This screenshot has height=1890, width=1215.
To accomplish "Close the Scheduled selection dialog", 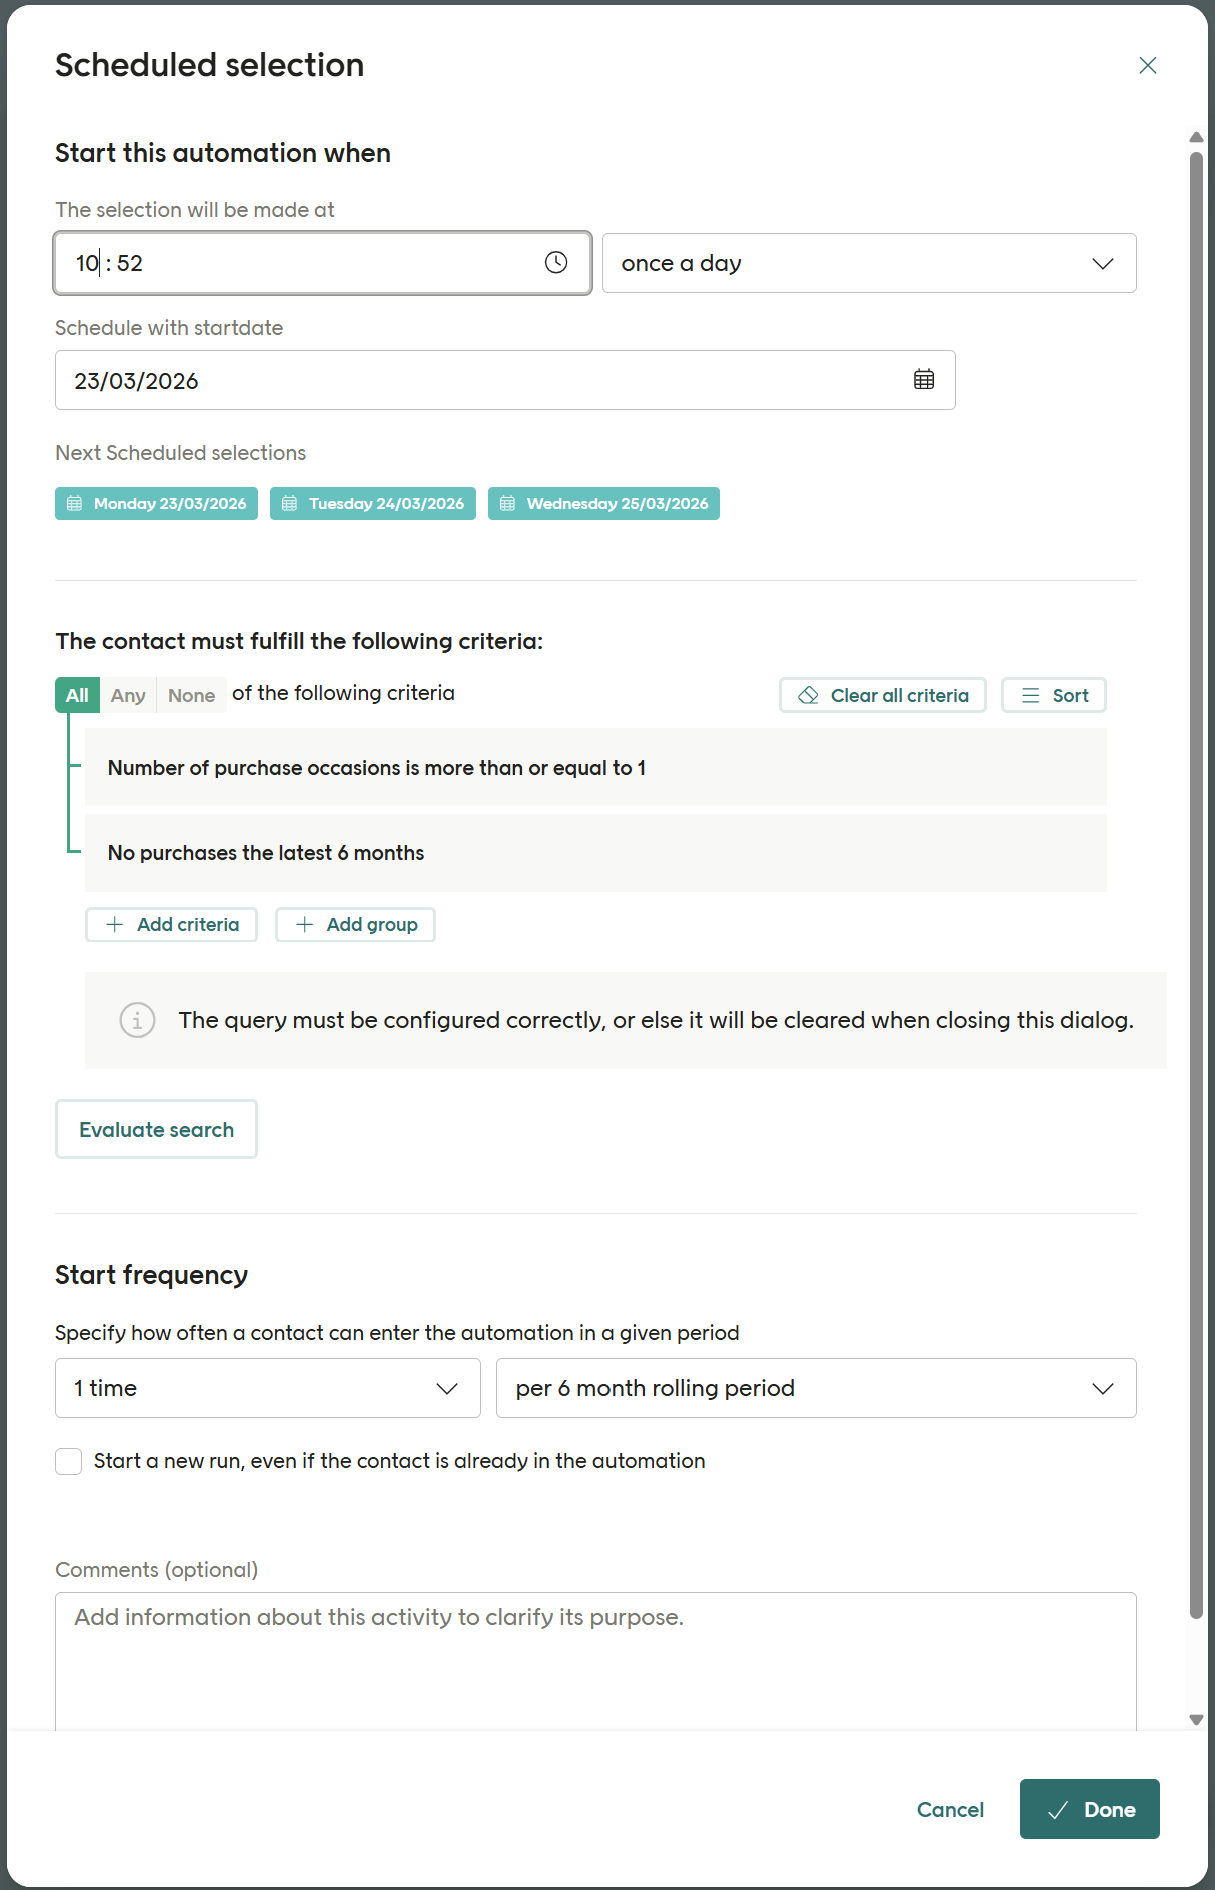I will point(1147,66).
